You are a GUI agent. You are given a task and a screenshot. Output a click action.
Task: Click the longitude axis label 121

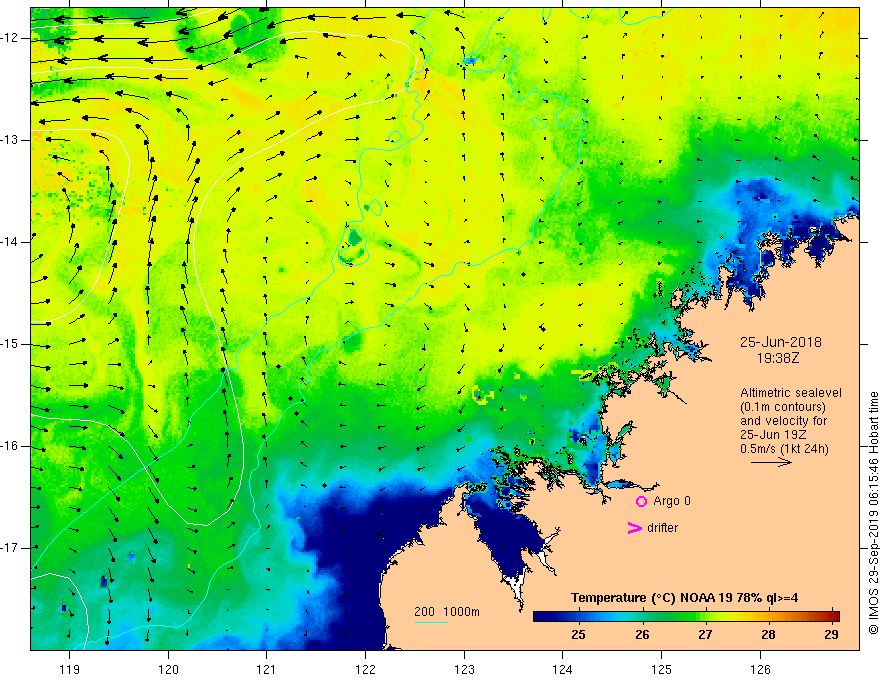[x=267, y=669]
